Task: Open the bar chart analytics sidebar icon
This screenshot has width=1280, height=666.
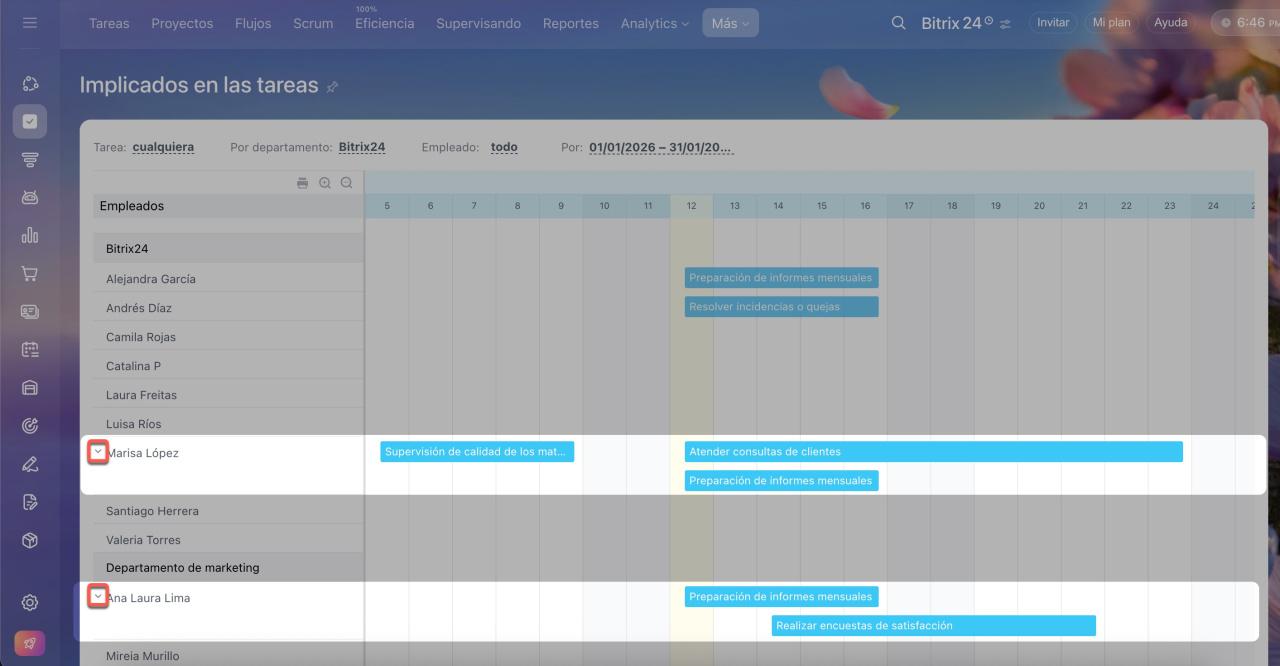Action: coord(30,236)
